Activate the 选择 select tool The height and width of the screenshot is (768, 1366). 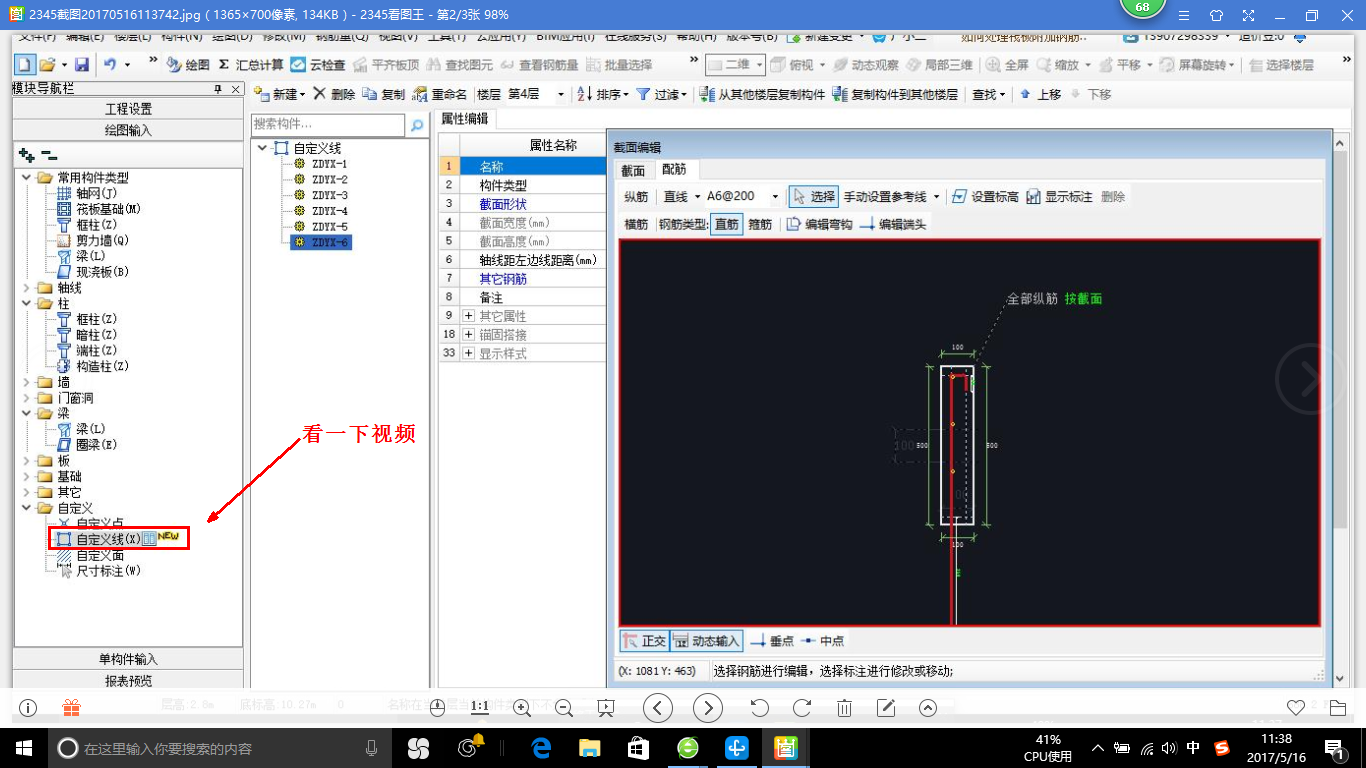click(x=813, y=197)
